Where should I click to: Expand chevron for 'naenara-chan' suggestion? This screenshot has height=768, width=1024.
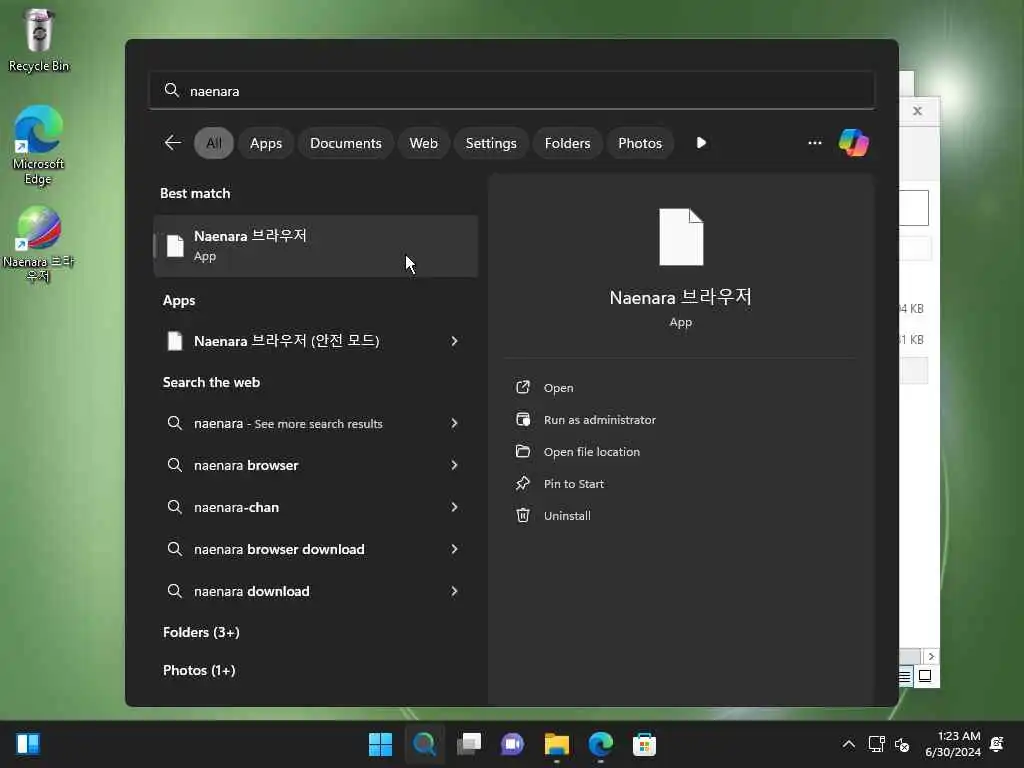(455, 507)
